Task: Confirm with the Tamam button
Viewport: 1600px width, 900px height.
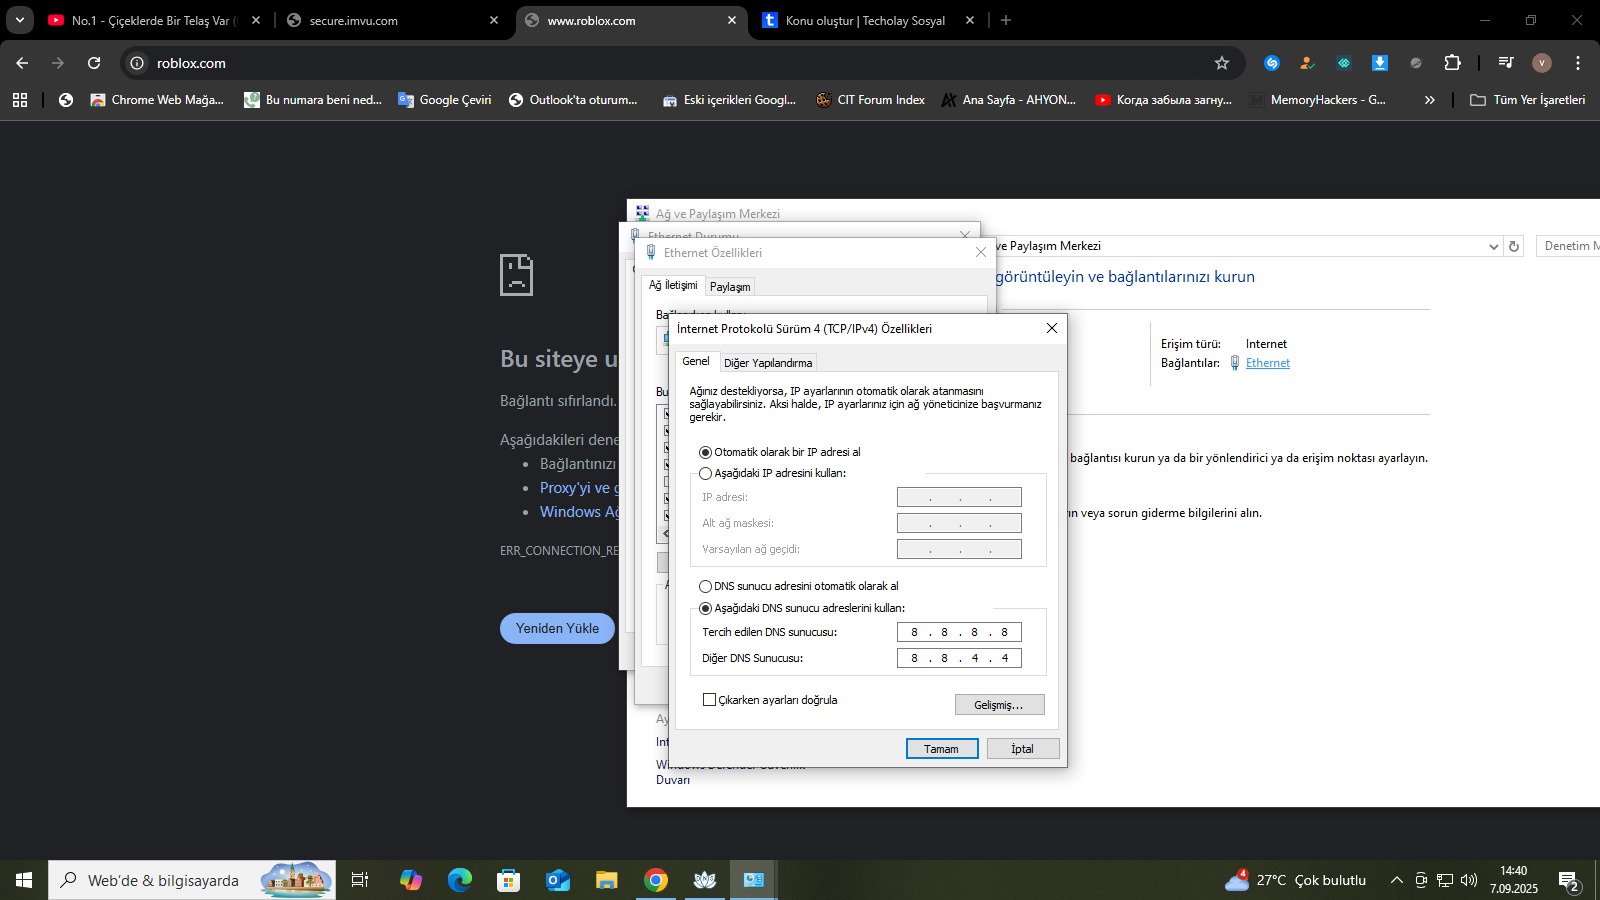Action: [942, 749]
